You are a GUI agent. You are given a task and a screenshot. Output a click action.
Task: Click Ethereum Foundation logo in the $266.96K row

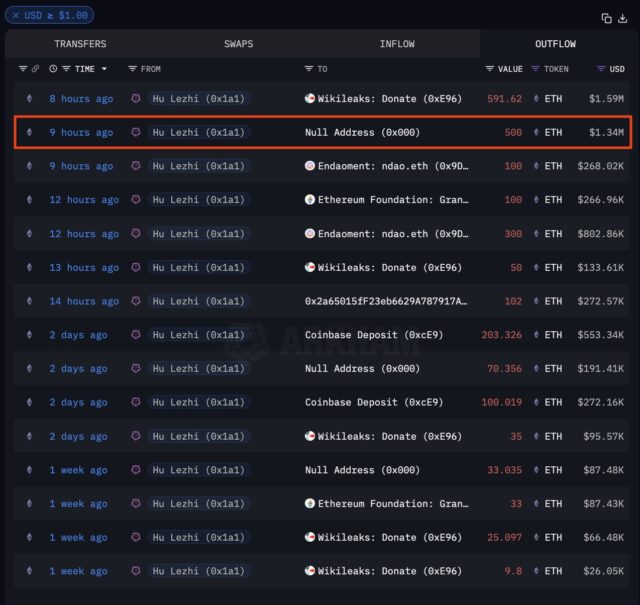(x=310, y=200)
